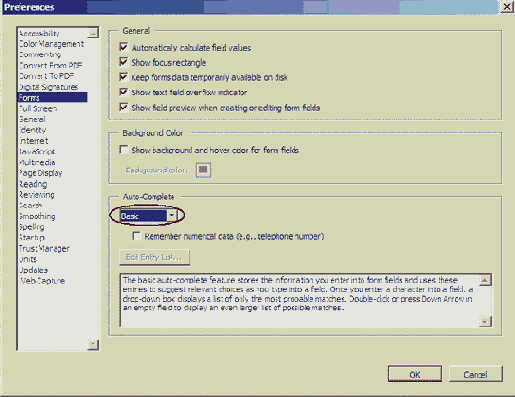Screen dimensions: 515x397
Task: Confirm preferences with OK button
Action: [415, 374]
